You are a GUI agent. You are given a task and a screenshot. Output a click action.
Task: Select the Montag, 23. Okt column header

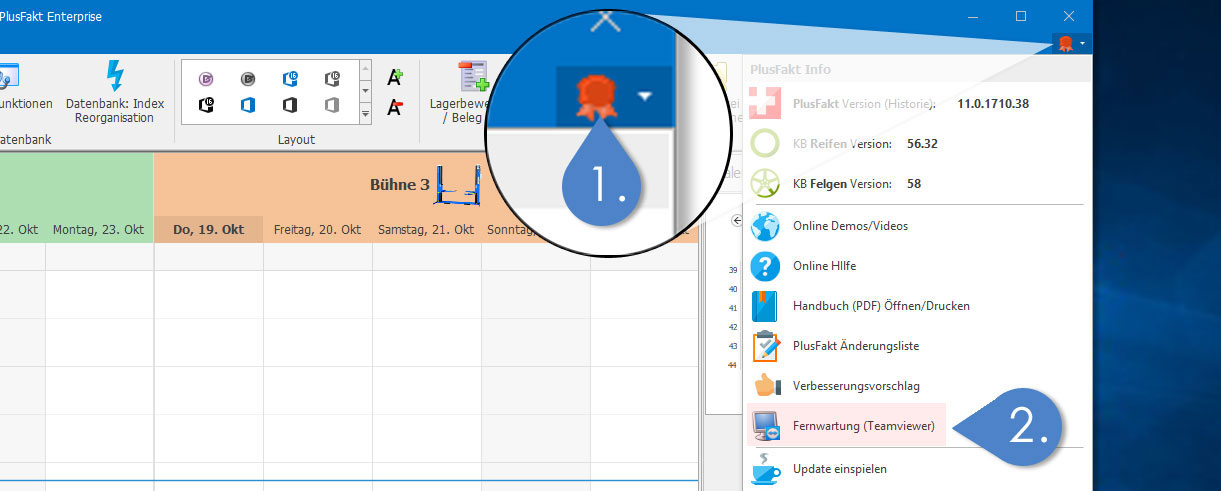[99, 229]
